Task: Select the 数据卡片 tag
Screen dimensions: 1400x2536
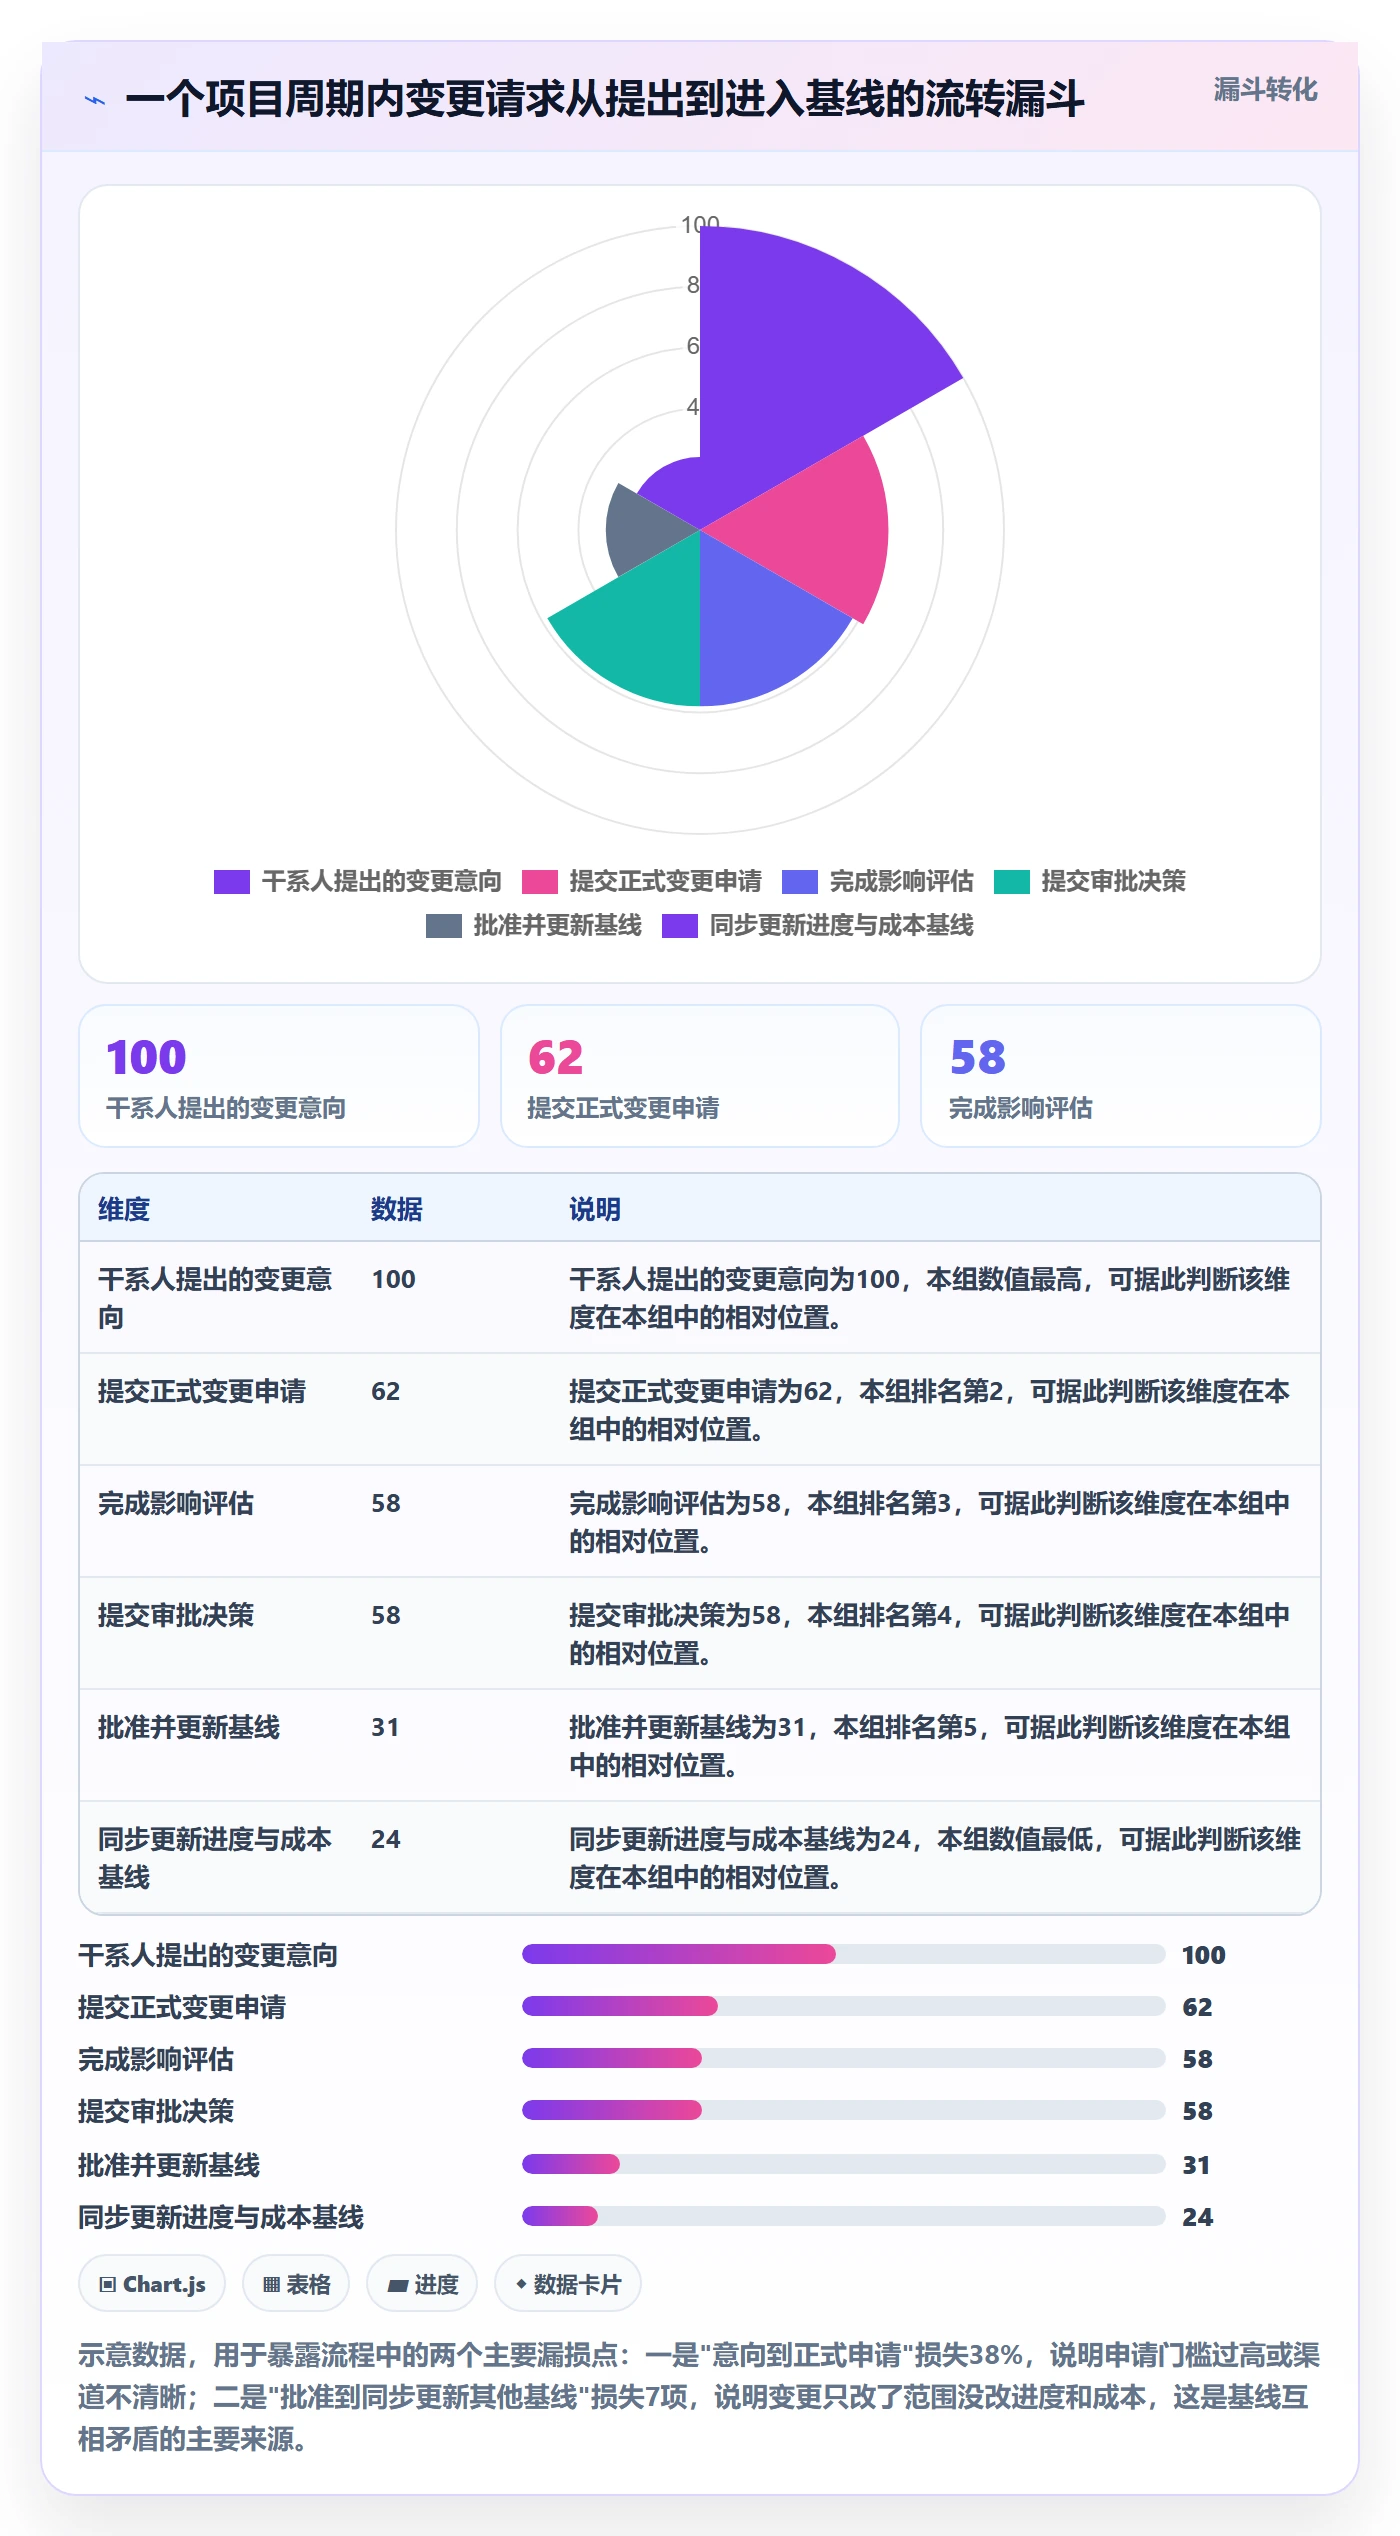Action: [567, 2284]
